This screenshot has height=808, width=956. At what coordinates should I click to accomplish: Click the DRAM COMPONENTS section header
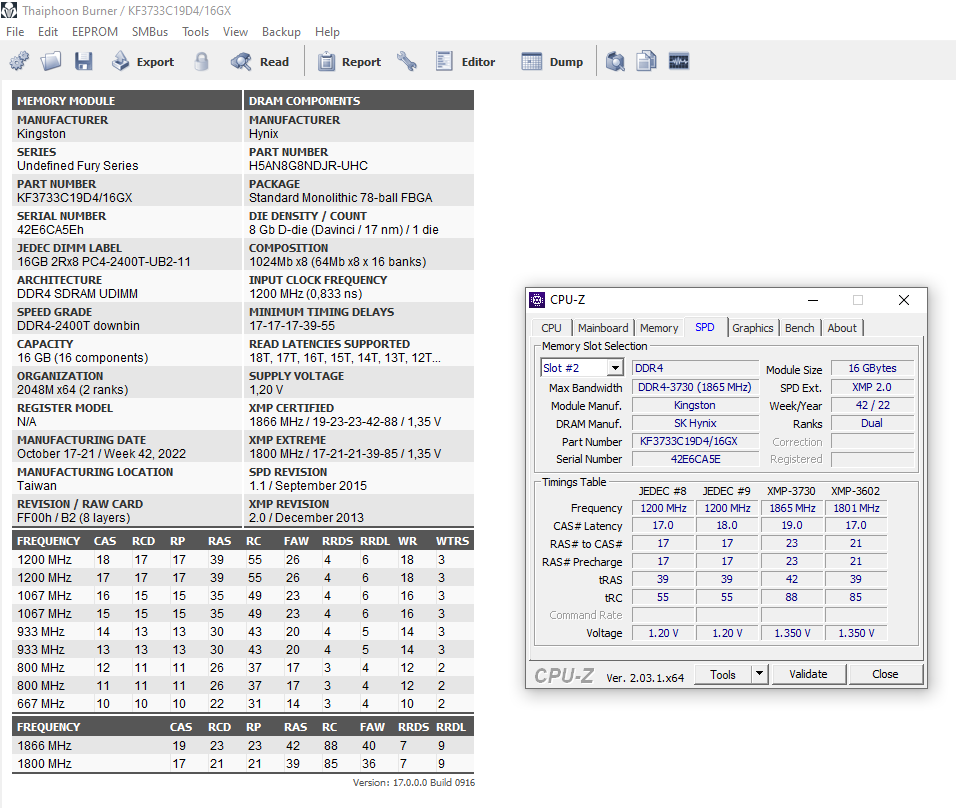tap(359, 101)
